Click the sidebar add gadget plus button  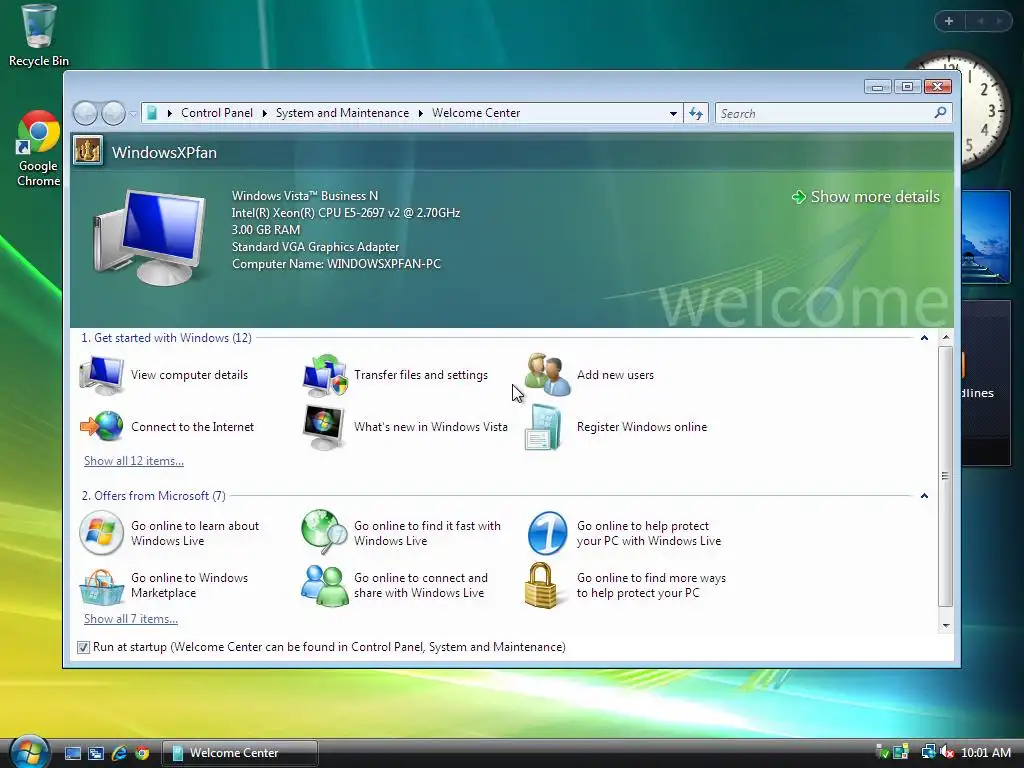tap(949, 21)
